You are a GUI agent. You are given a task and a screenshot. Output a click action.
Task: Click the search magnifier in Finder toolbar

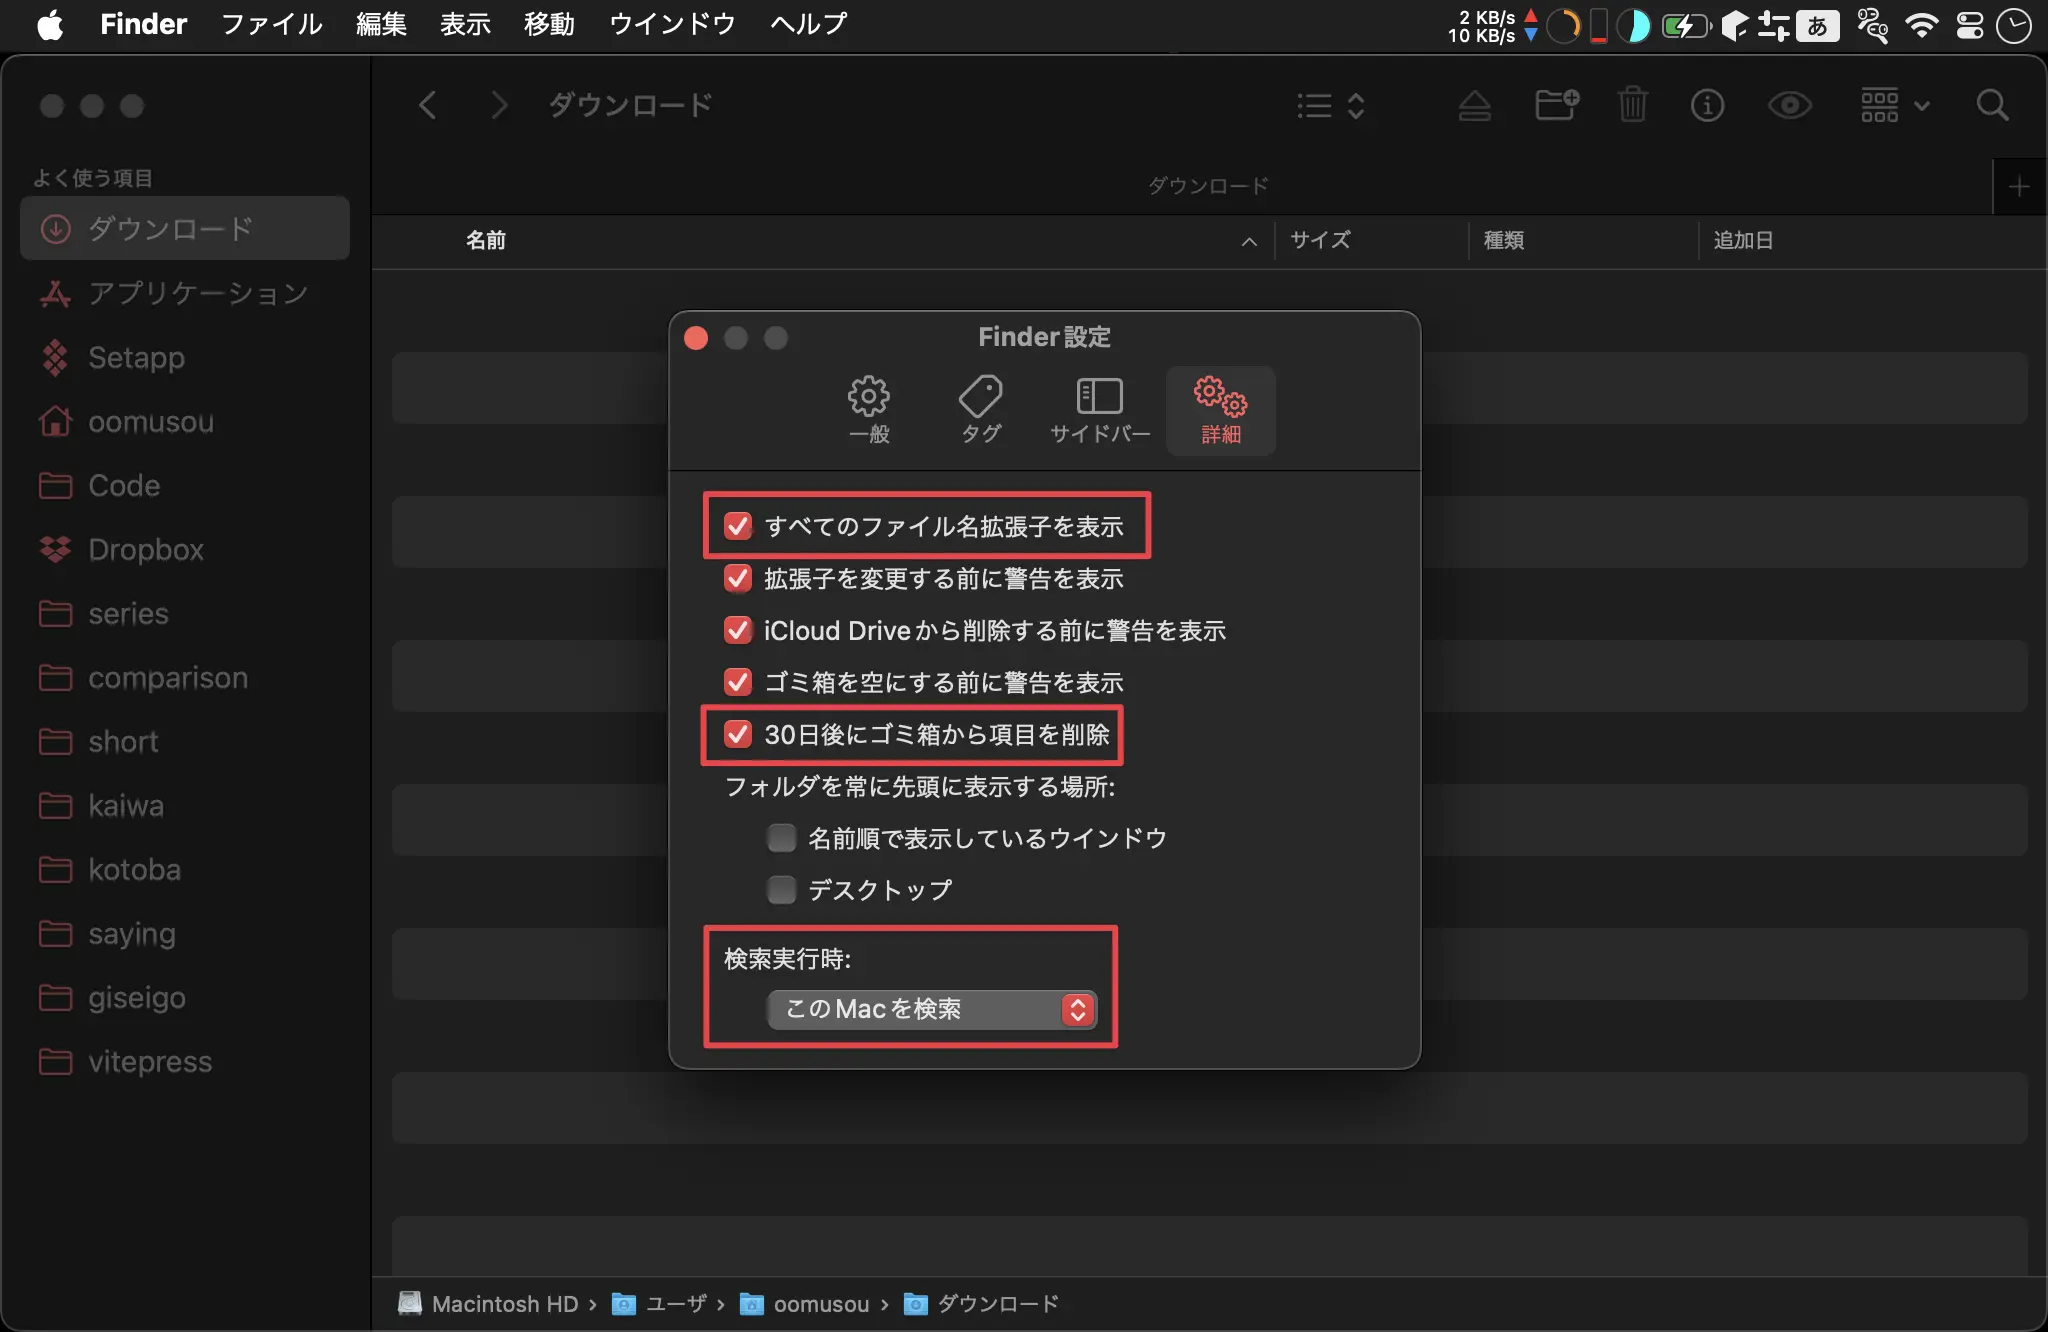coord(1993,105)
